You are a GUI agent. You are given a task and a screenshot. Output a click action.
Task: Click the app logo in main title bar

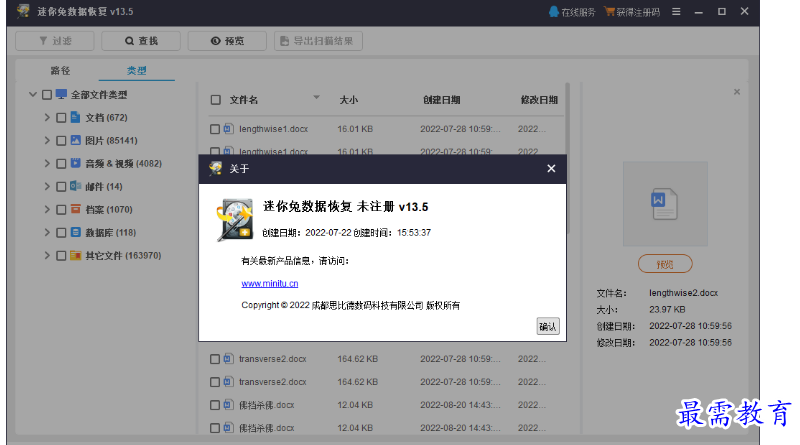pyautogui.click(x=23, y=11)
